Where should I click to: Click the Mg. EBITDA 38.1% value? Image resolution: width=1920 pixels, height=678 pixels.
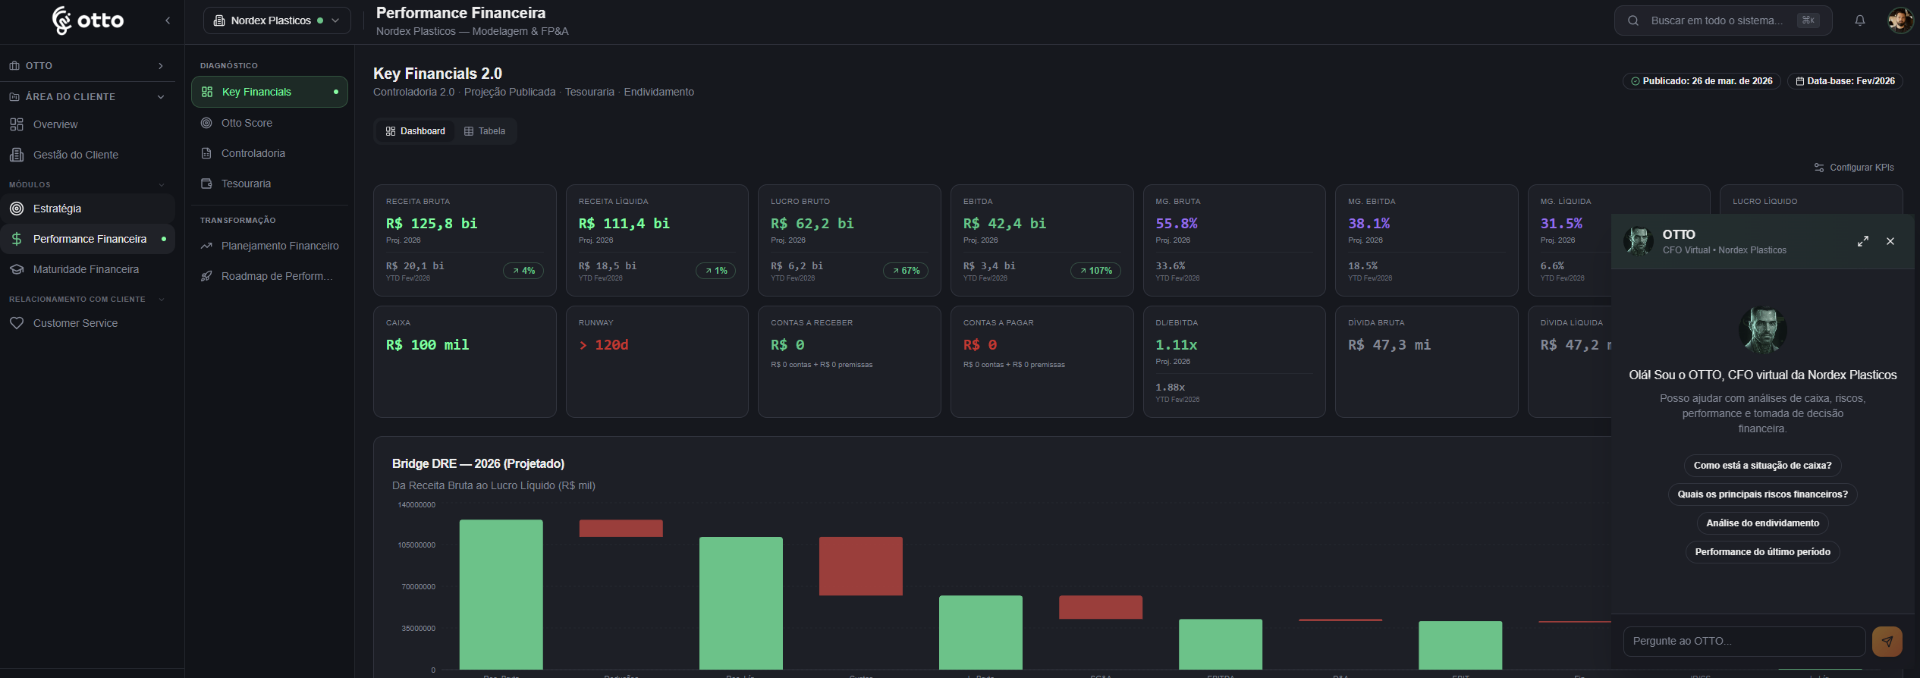tap(1369, 224)
